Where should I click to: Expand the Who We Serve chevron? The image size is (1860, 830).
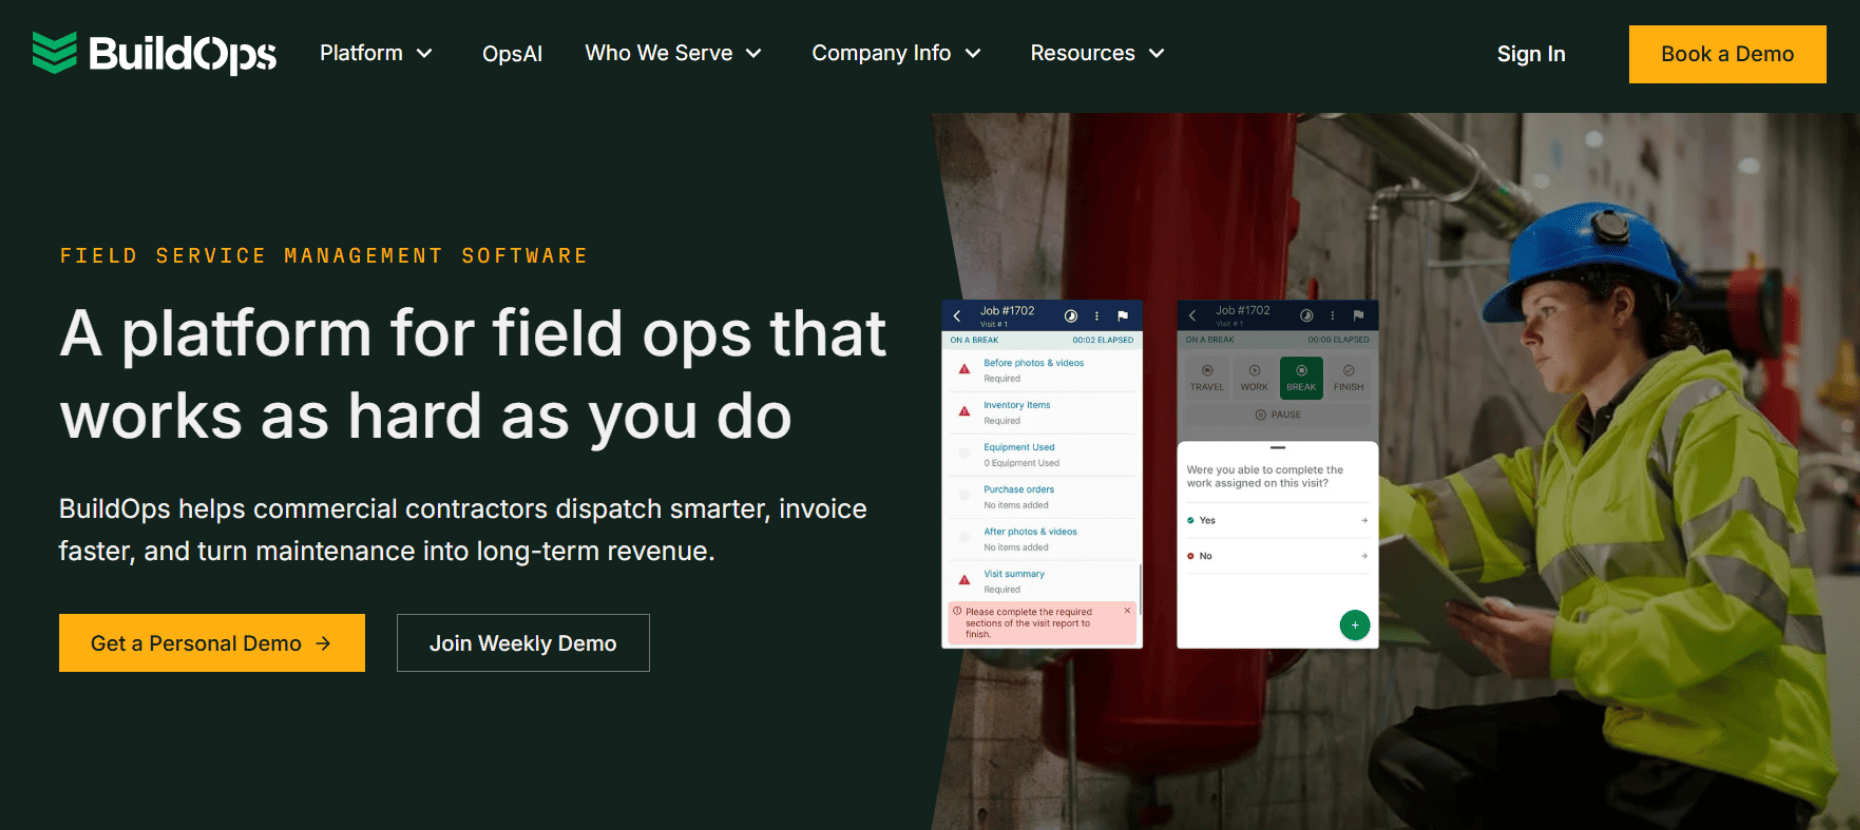(x=754, y=53)
